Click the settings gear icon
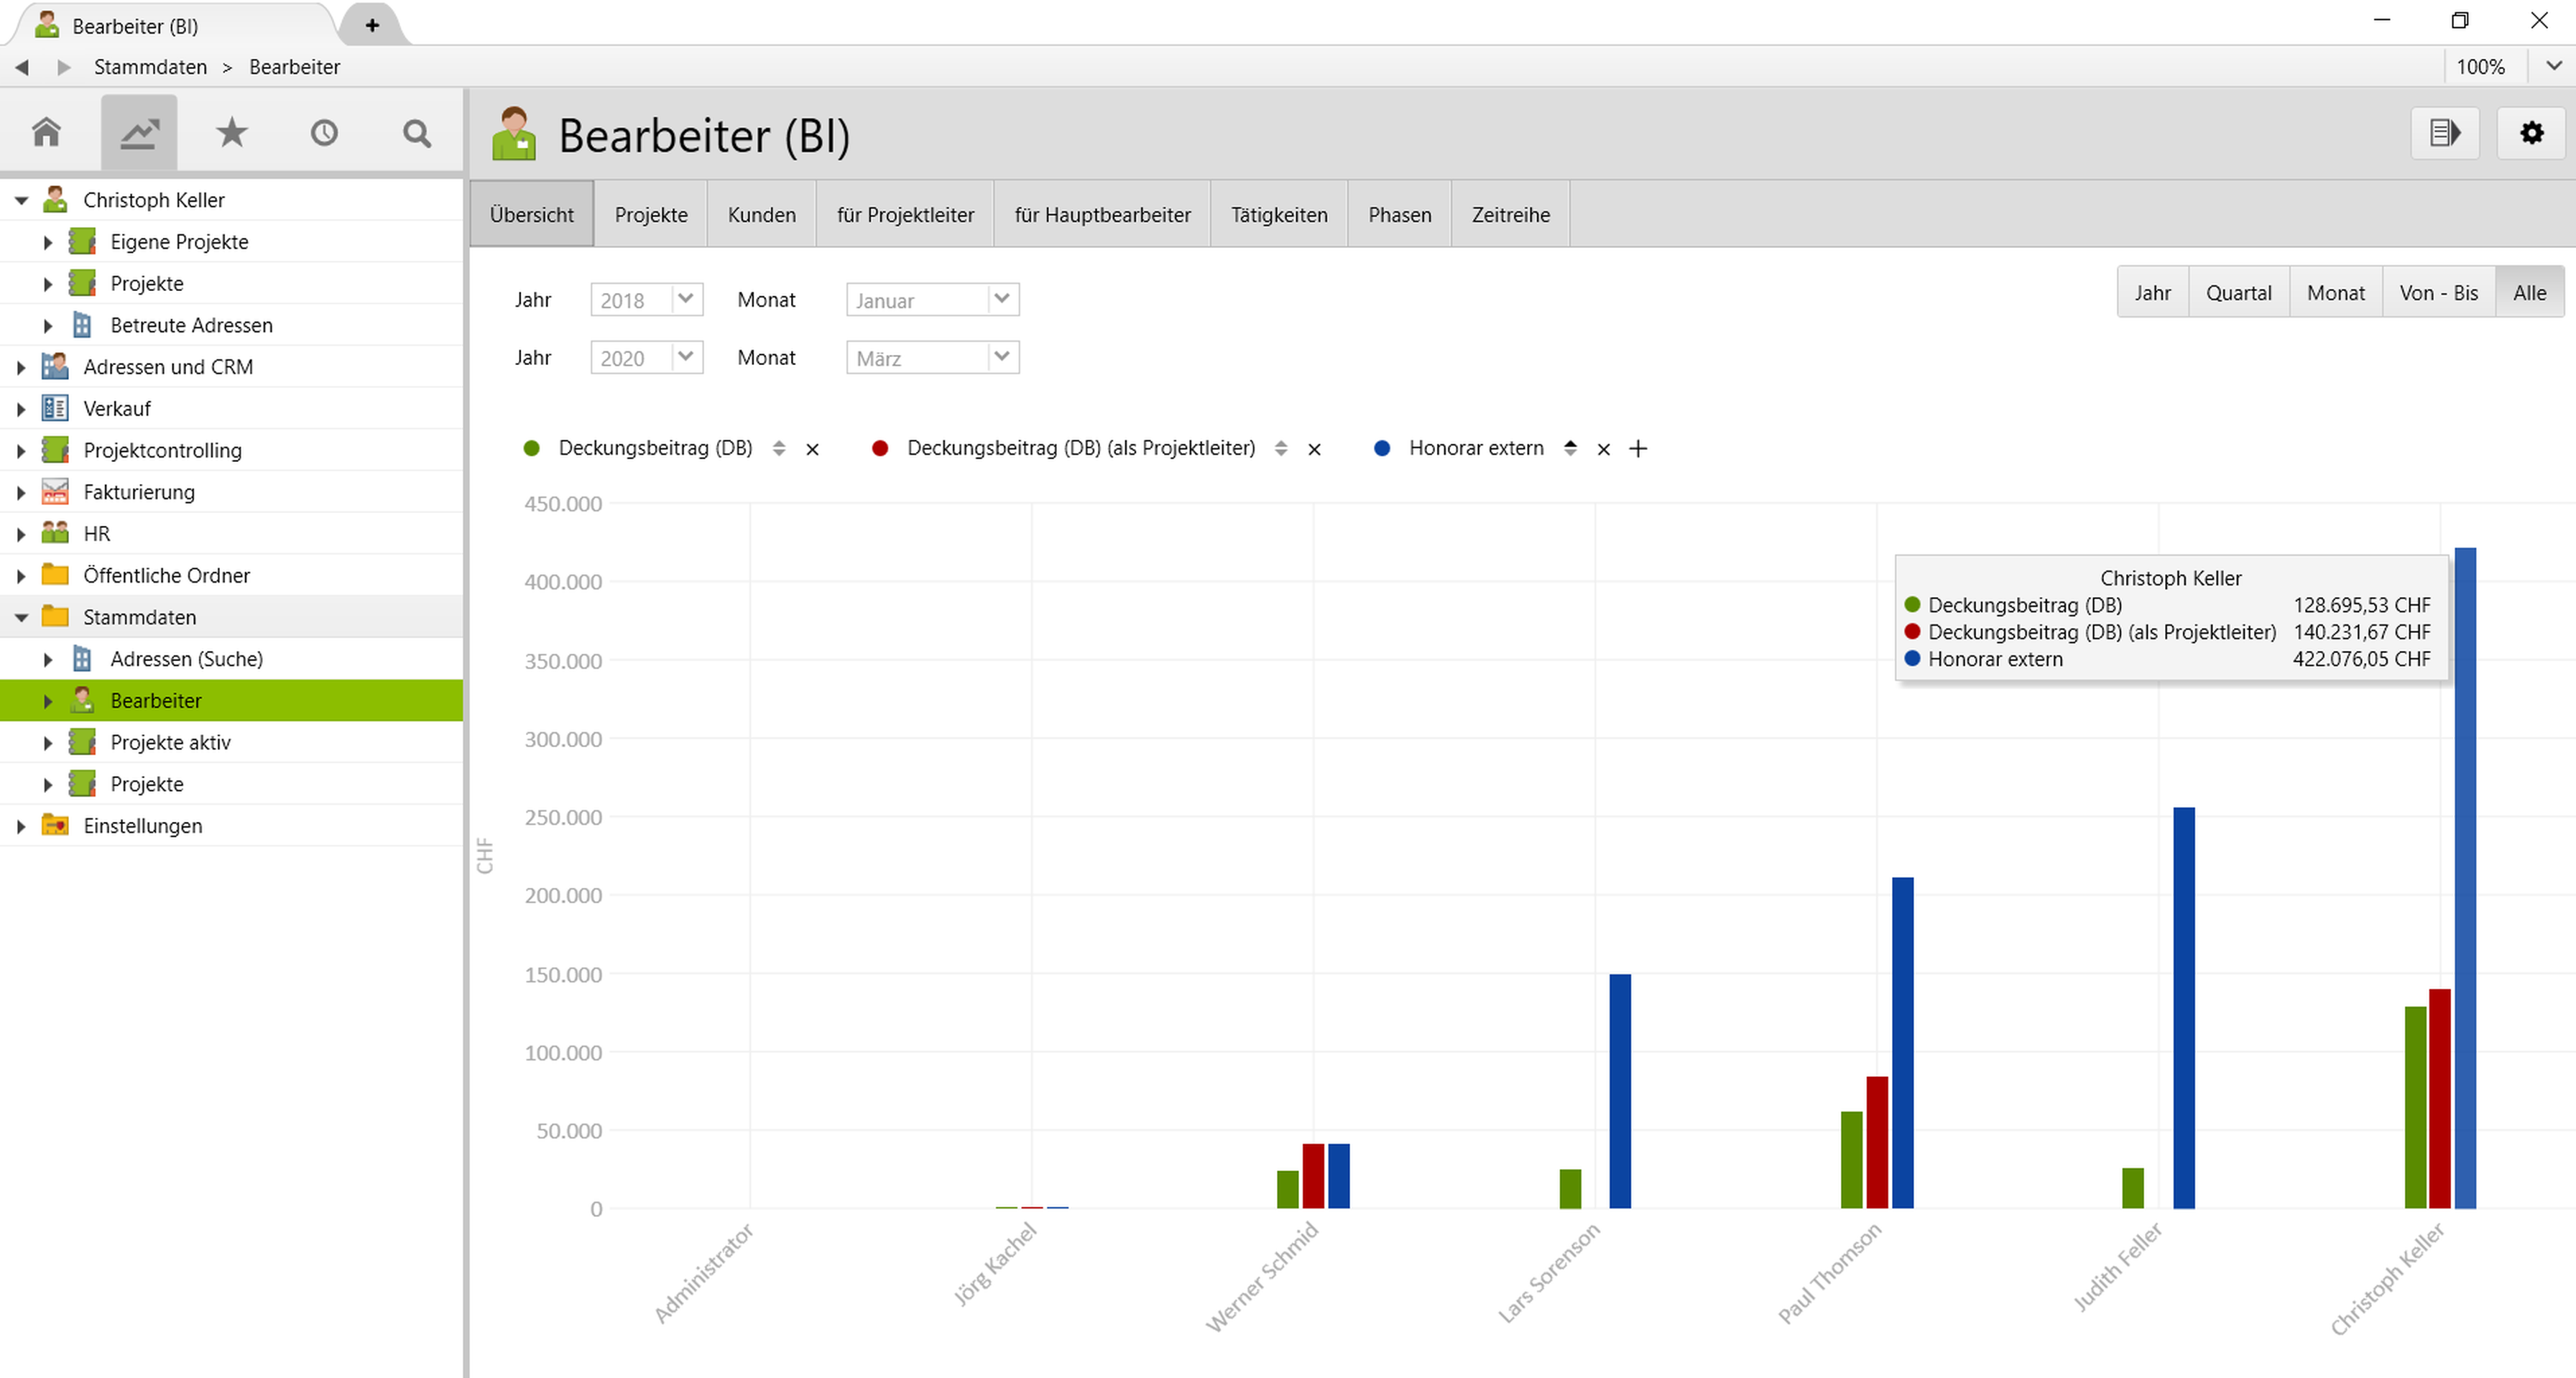Image resolution: width=2576 pixels, height=1378 pixels. (2531, 133)
